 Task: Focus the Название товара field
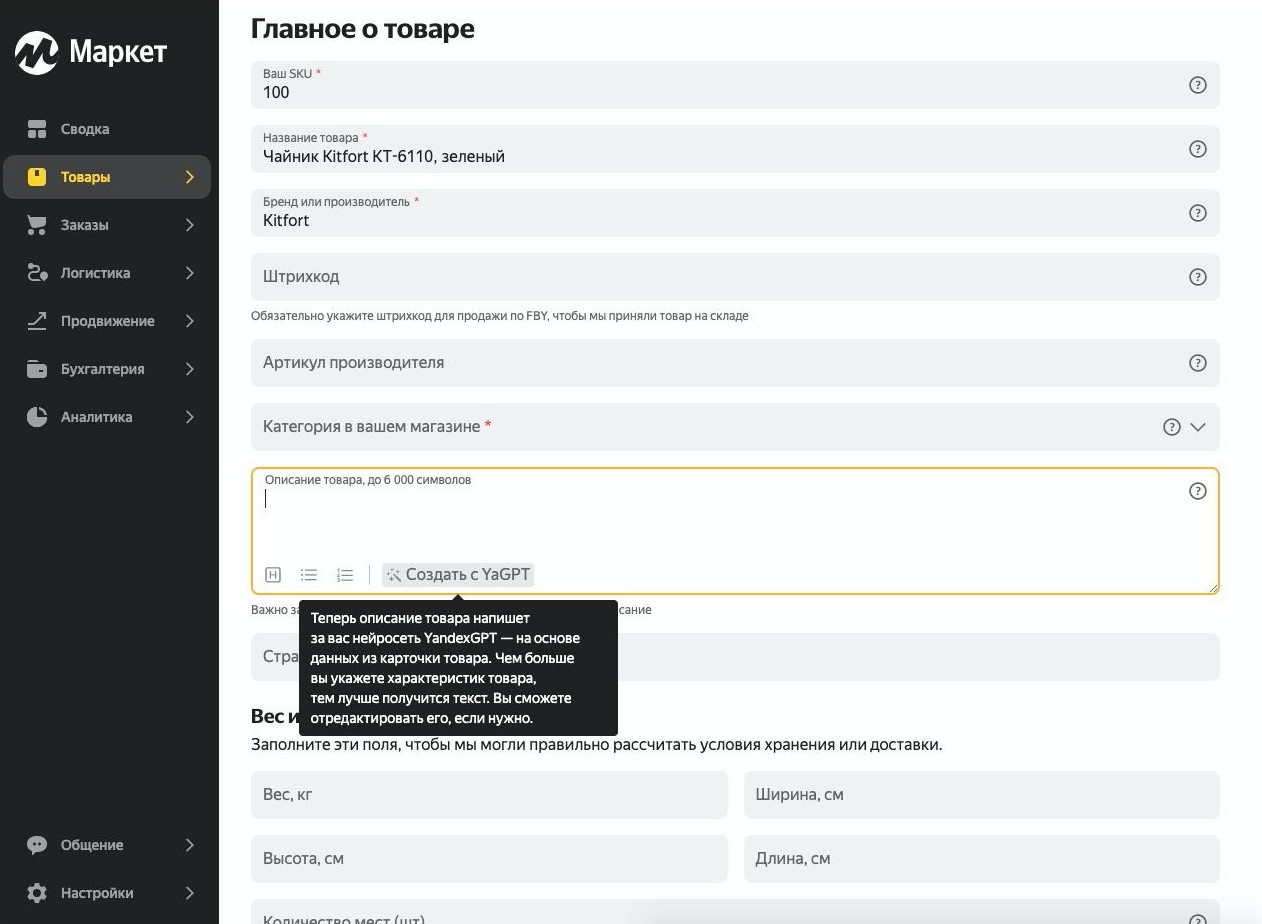coord(735,149)
